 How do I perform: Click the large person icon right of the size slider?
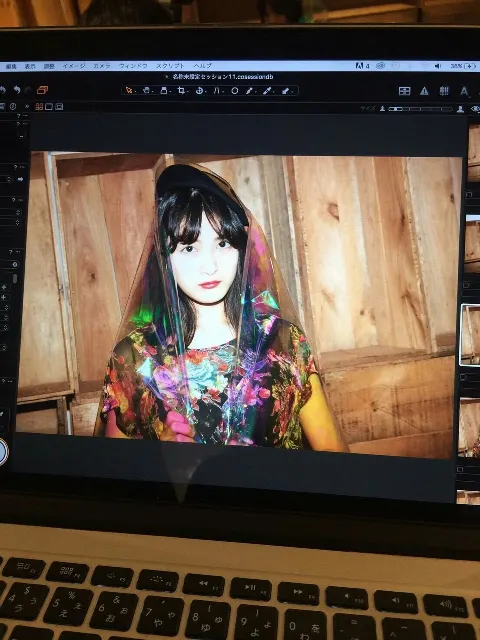(460, 109)
